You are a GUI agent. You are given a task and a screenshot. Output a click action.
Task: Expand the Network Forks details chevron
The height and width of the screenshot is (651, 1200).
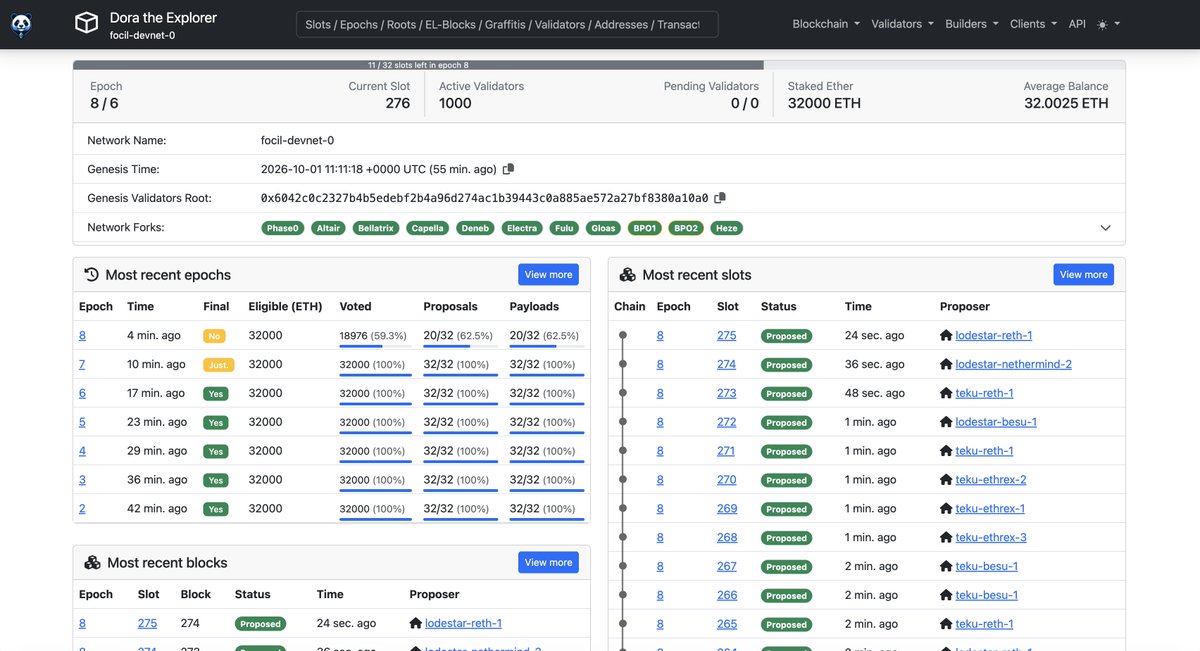1105,228
